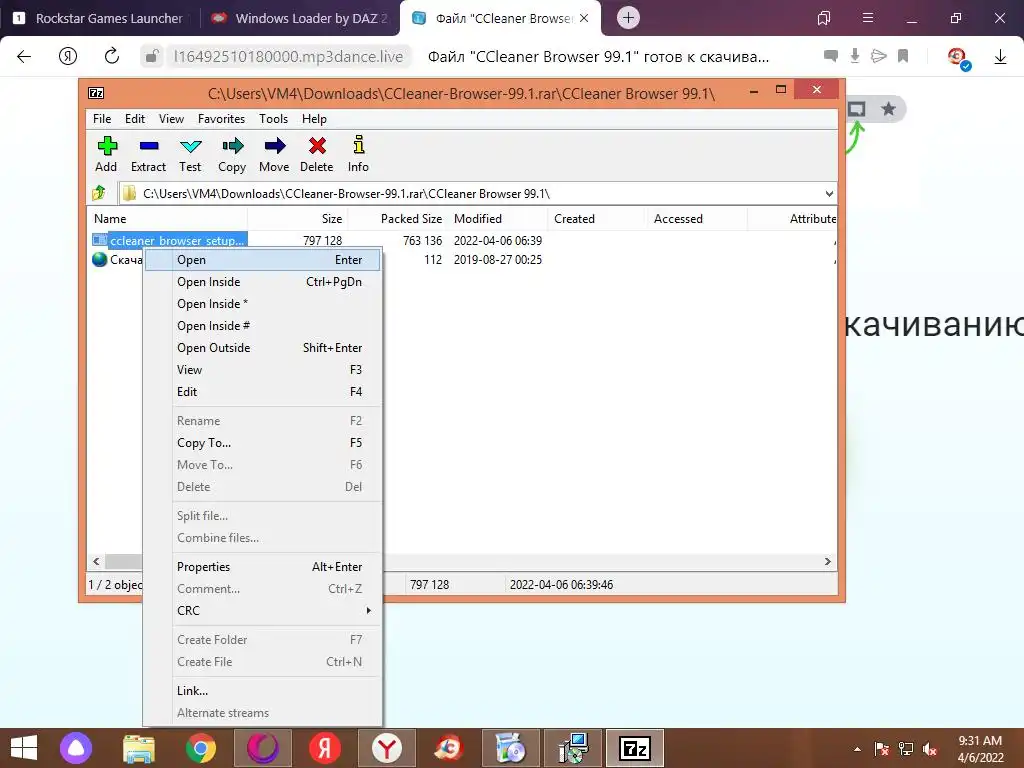The image size is (1024, 768).
Task: Click the Yandex home icon in address bar
Action: pos(68,56)
